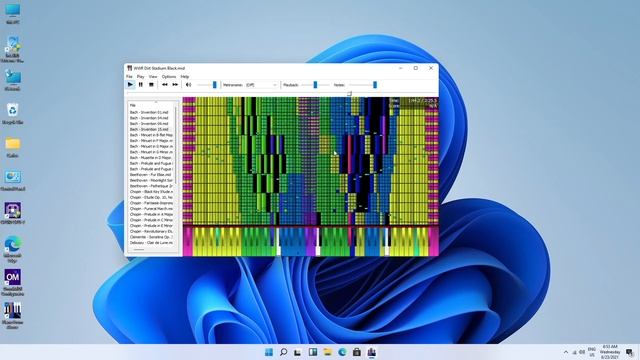Select Chopin - Funeral March file

pyautogui.click(x=151, y=209)
